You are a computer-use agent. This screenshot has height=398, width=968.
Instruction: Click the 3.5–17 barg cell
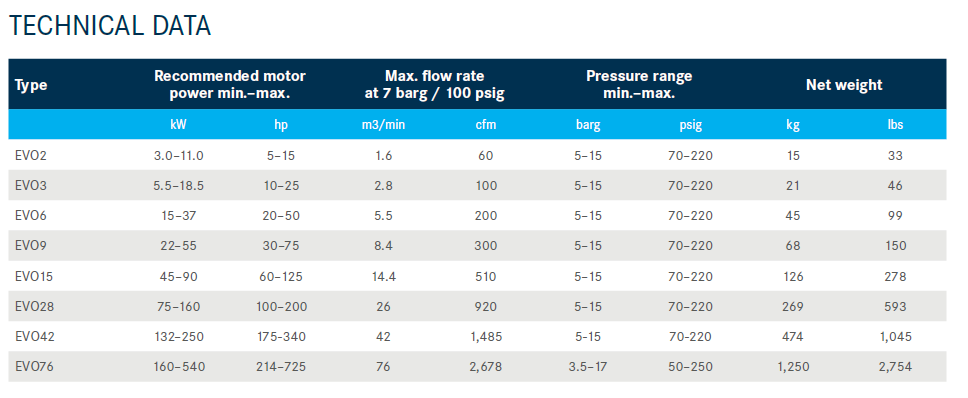588,367
